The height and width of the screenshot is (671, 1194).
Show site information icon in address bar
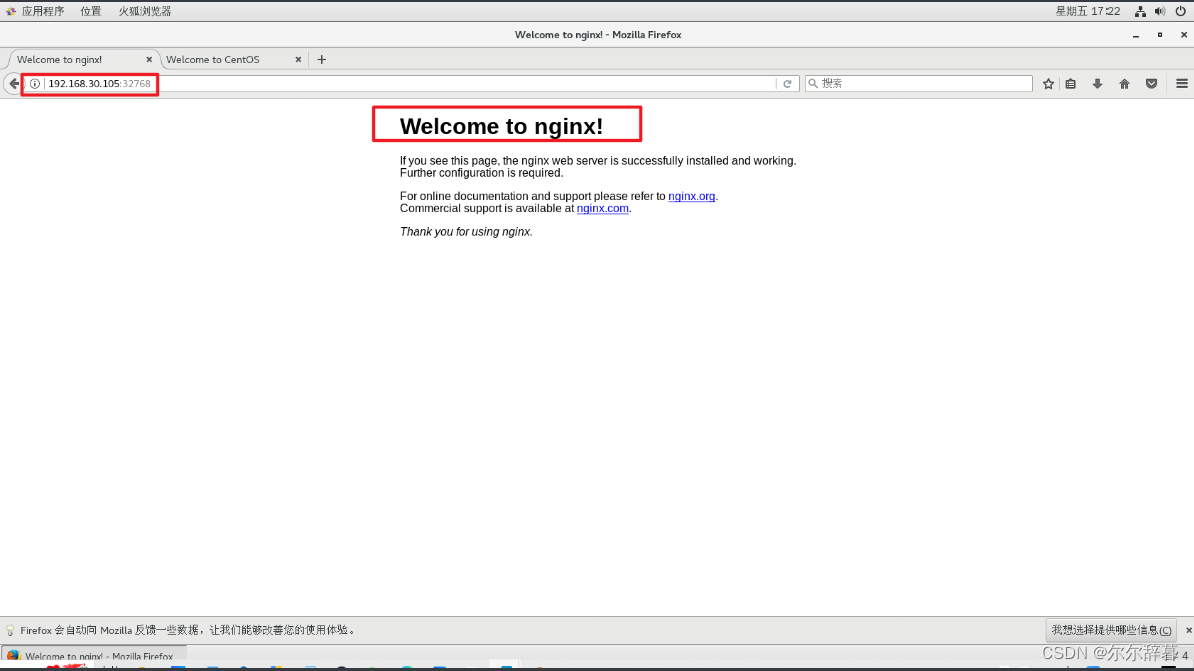(35, 84)
